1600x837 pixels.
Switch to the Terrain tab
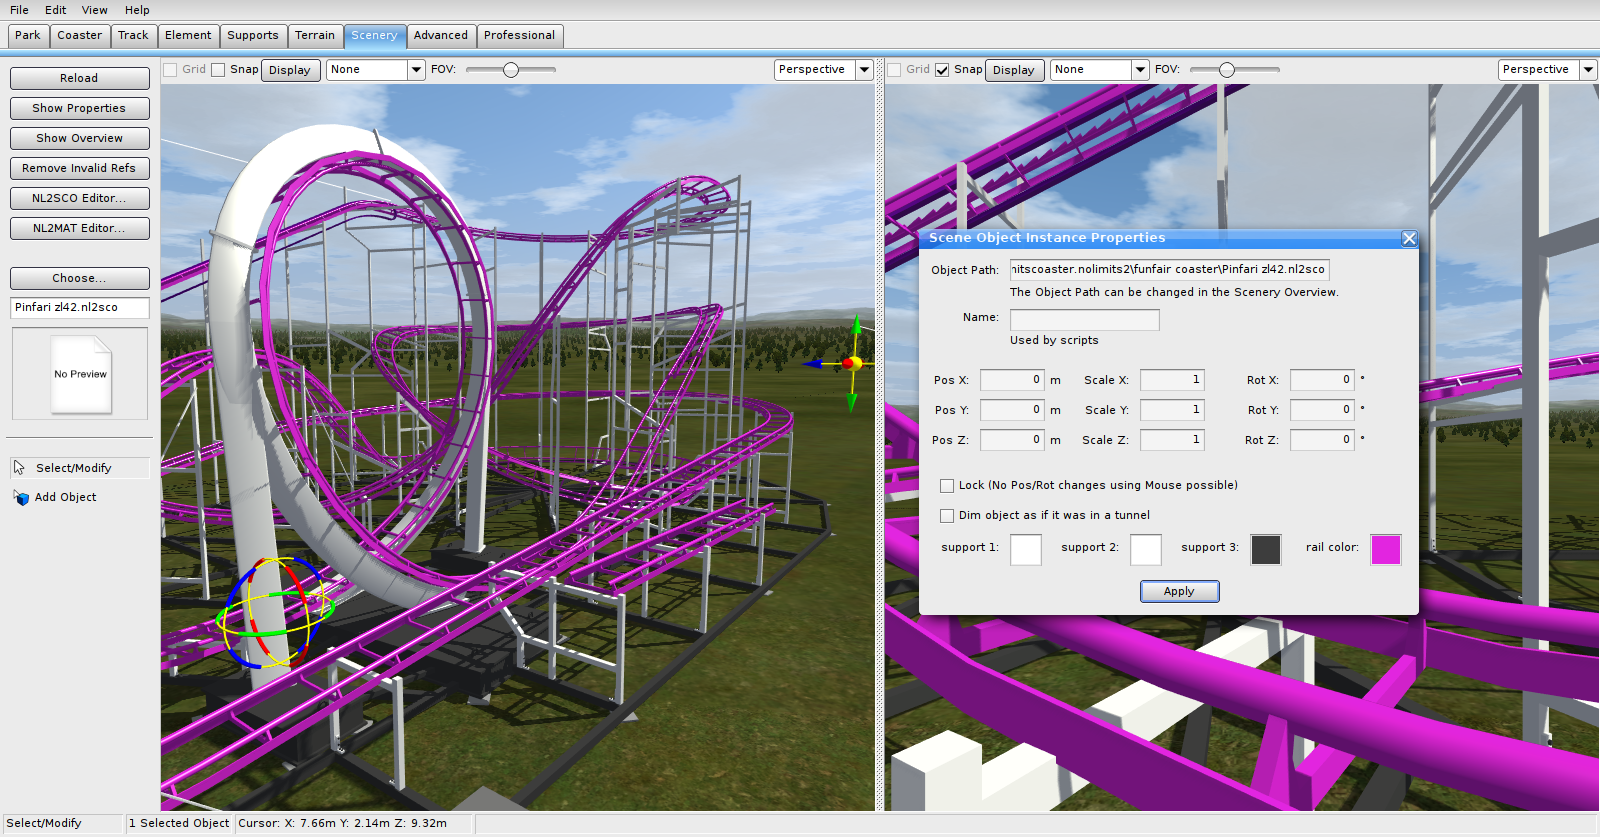click(x=315, y=36)
